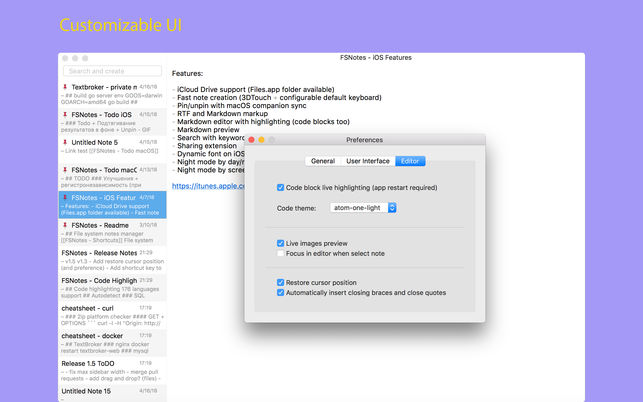This screenshot has width=643, height=402.
Task: Minimize Preferences with the yellow button
Action: pyautogui.click(x=261, y=140)
